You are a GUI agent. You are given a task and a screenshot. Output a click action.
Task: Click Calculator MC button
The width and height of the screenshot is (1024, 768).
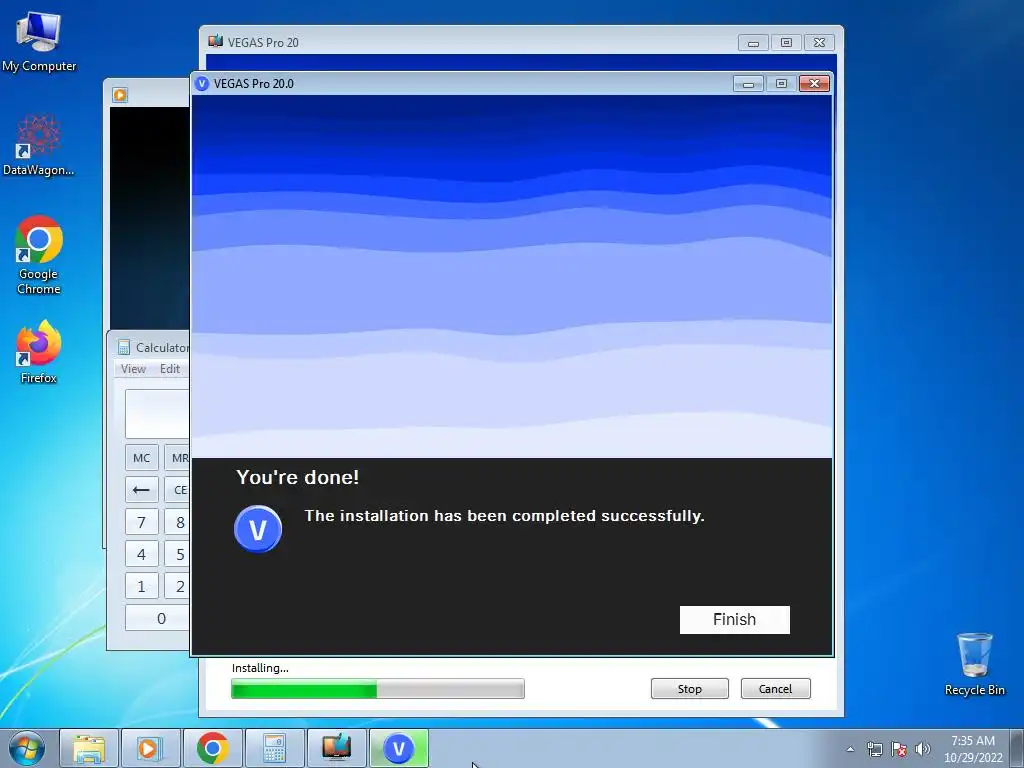(x=142, y=458)
